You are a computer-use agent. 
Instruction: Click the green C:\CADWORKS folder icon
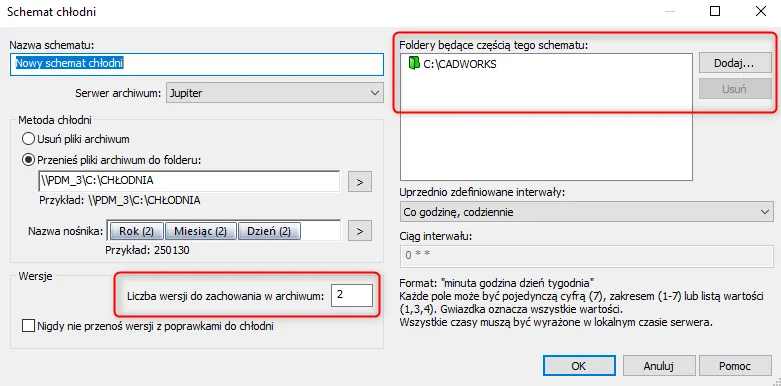click(414, 64)
